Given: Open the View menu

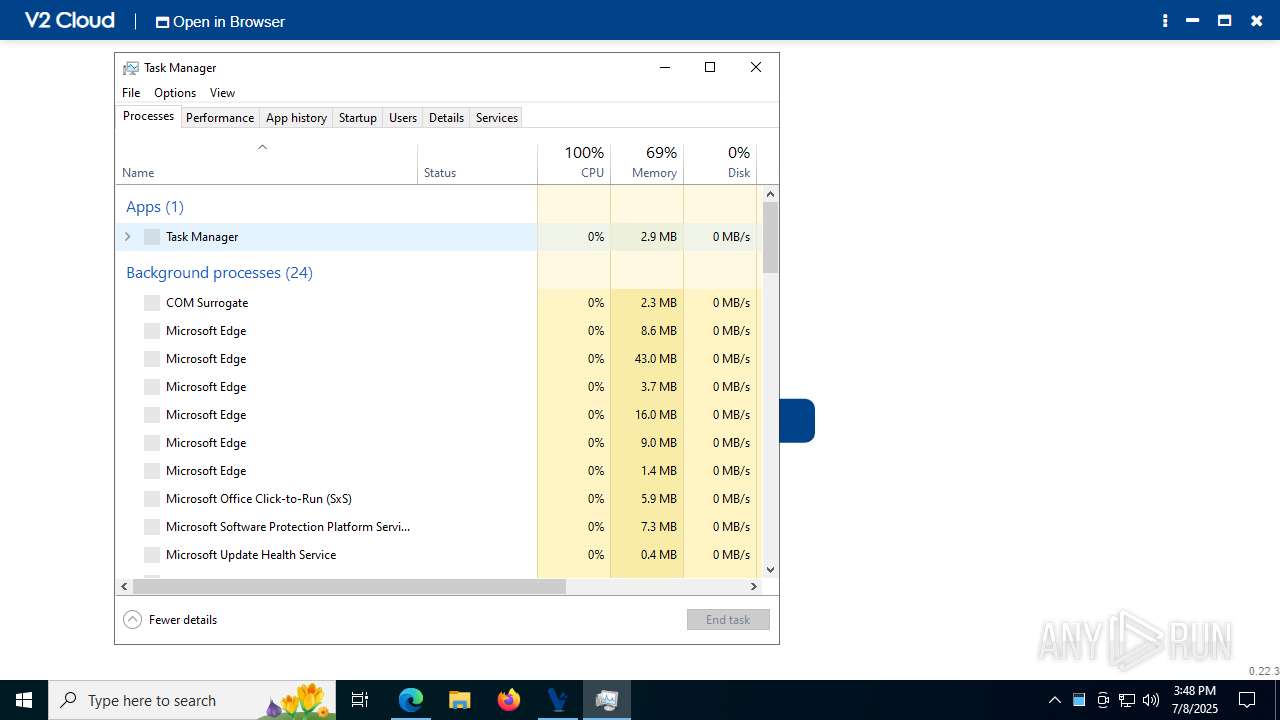Looking at the screenshot, I should tap(222, 93).
